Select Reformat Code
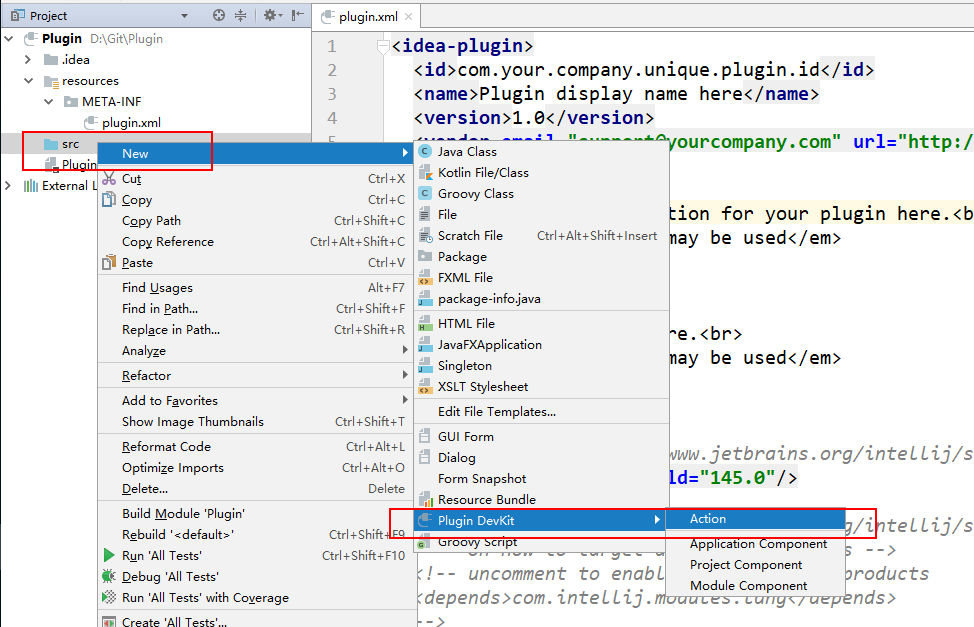 coord(255,447)
